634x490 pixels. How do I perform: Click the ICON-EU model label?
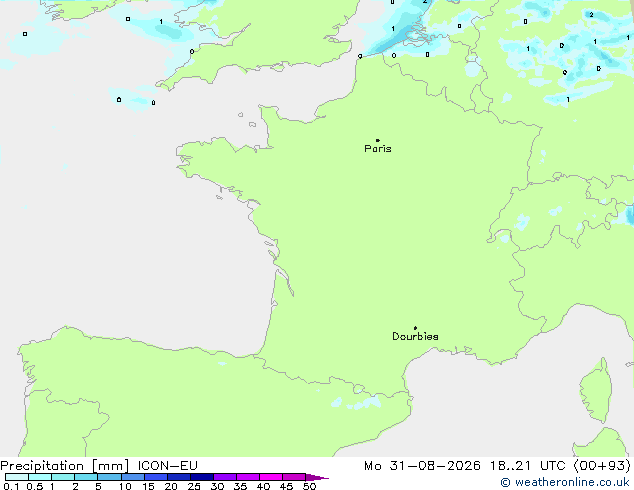click(x=167, y=466)
